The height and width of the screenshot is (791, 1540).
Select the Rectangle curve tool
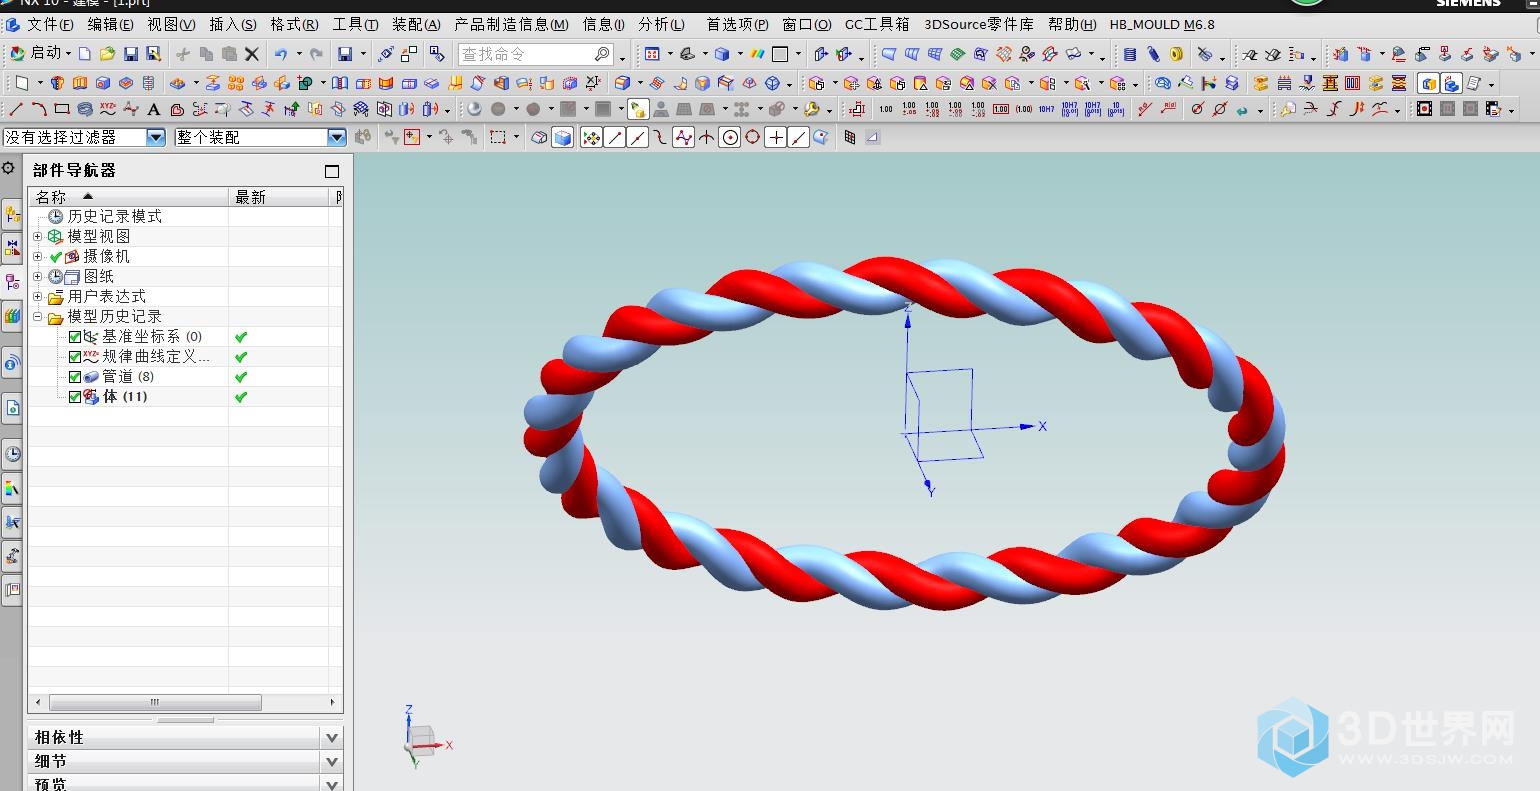[x=62, y=109]
